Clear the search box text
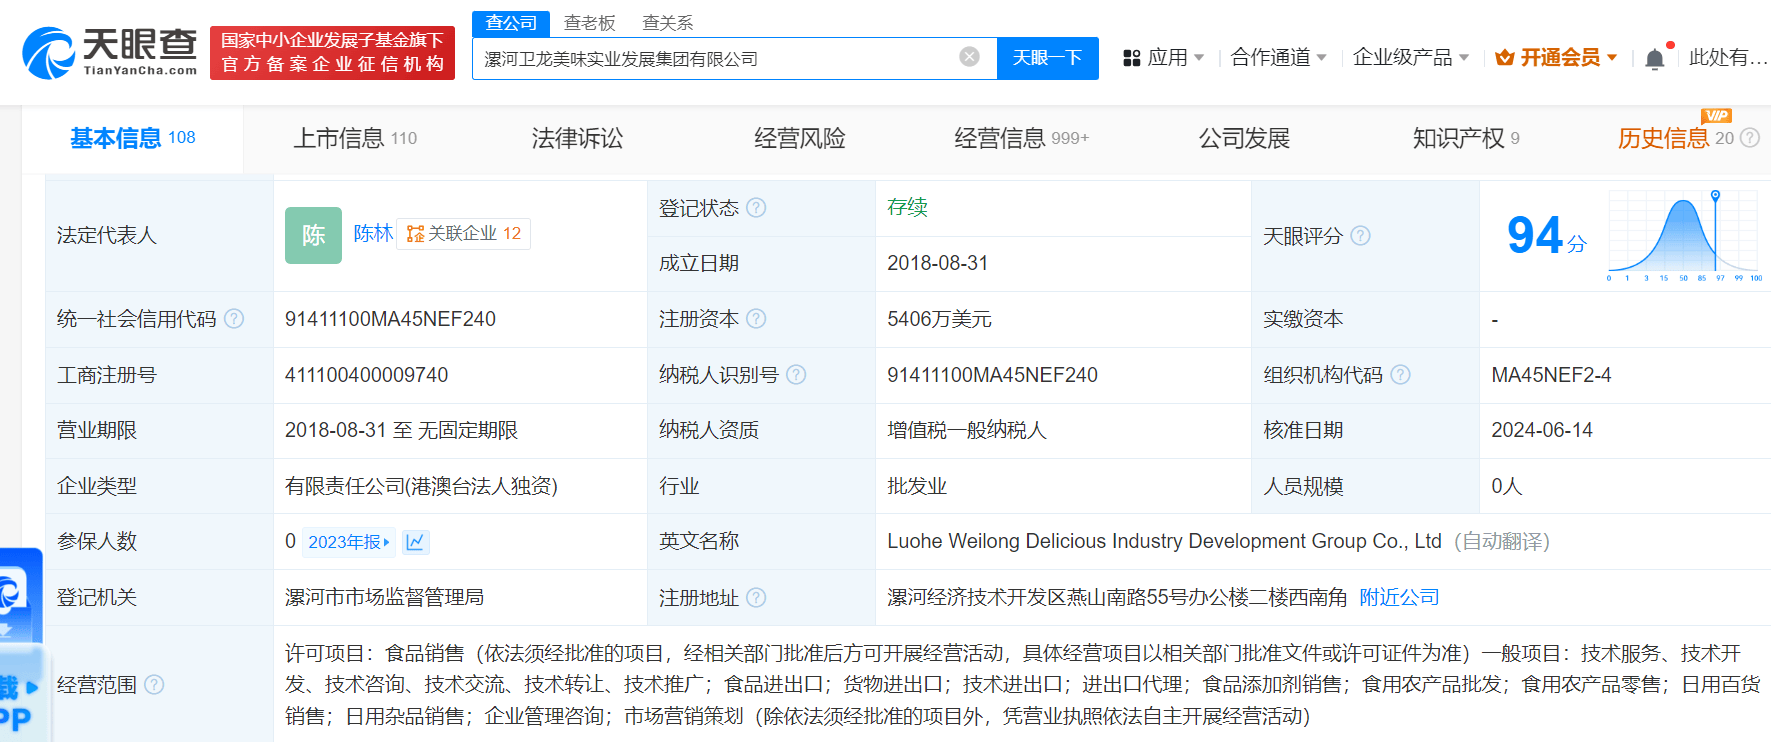The width and height of the screenshot is (1771, 742). [969, 57]
